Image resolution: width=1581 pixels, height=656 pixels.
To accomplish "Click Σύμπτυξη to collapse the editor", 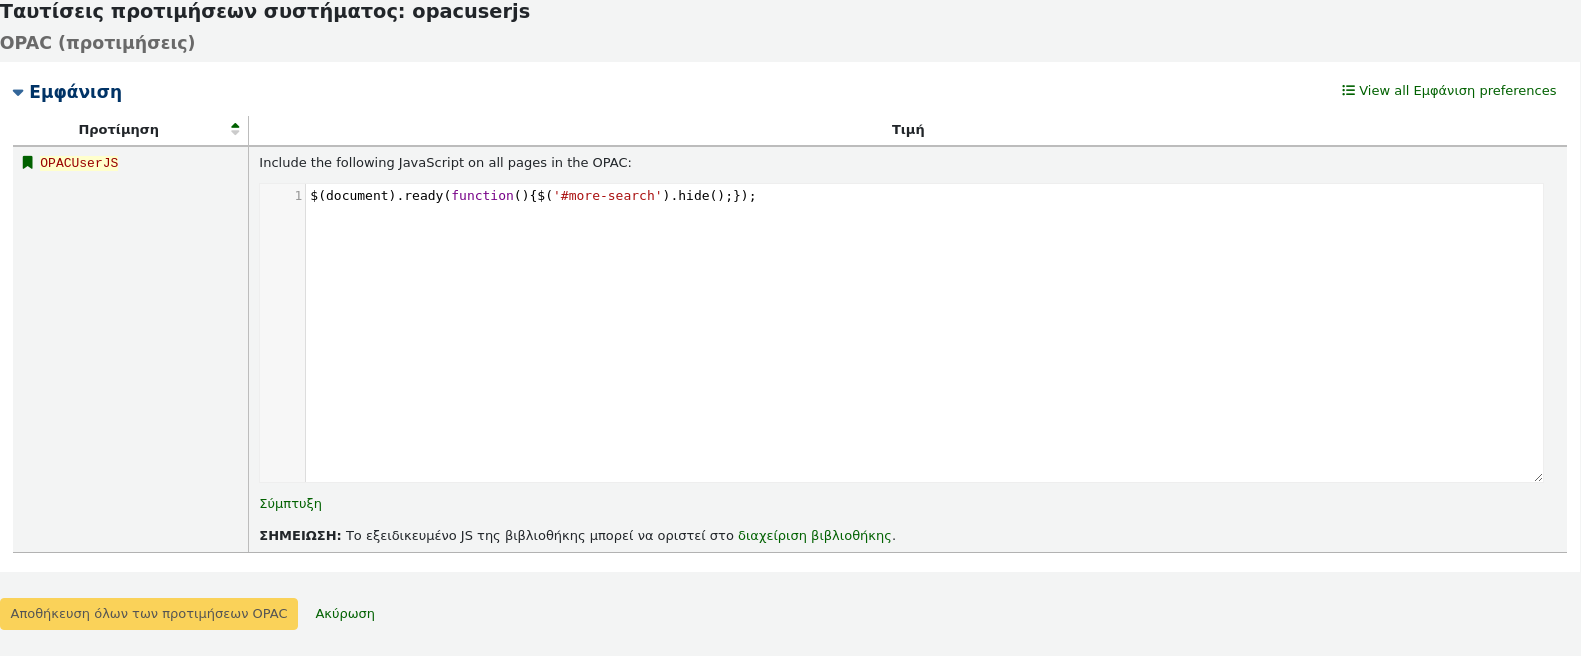I will (x=290, y=504).
